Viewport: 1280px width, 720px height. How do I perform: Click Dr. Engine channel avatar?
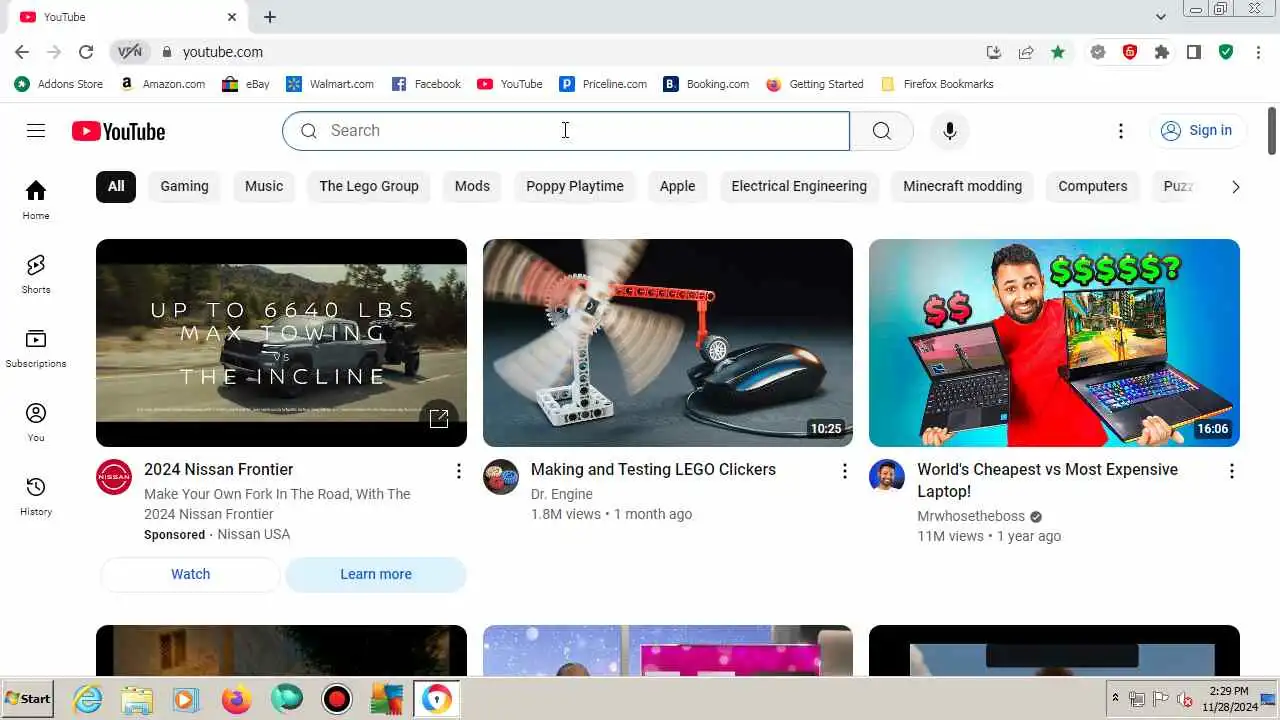pos(501,477)
